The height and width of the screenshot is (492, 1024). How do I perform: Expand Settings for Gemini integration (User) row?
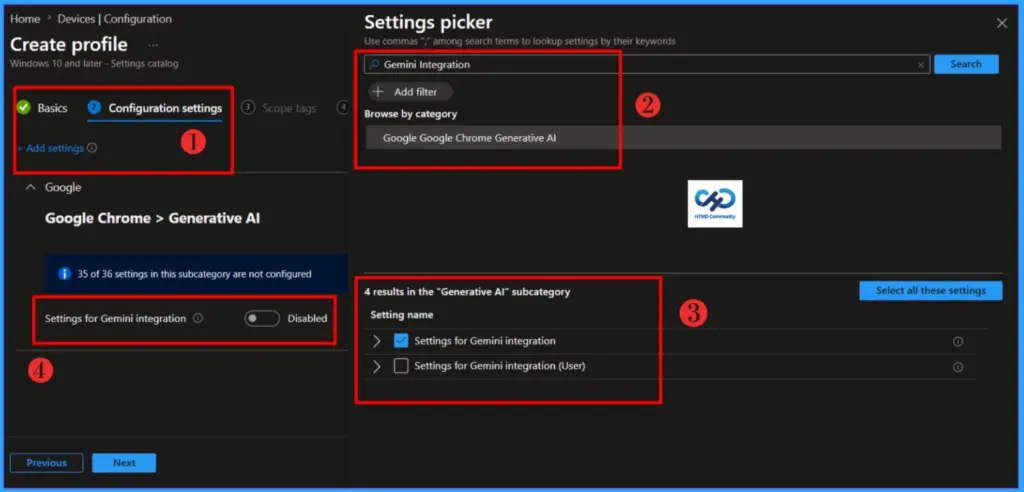click(377, 367)
